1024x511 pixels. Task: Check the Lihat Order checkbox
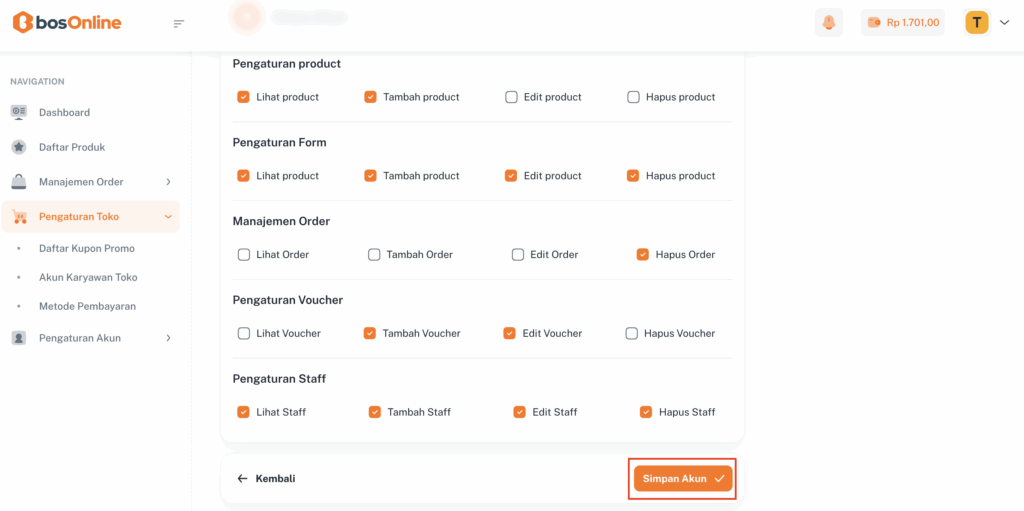(244, 254)
